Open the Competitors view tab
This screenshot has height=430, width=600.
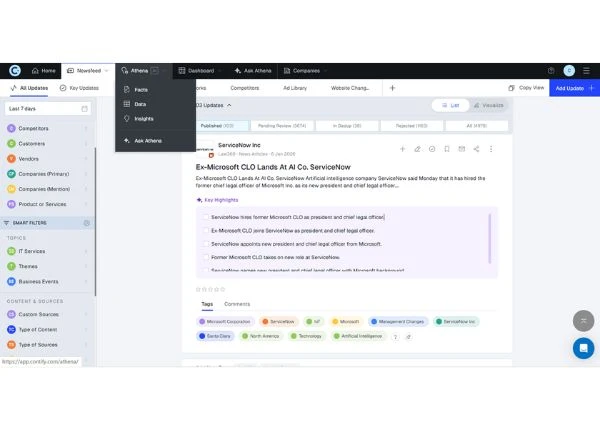pyautogui.click(x=245, y=88)
